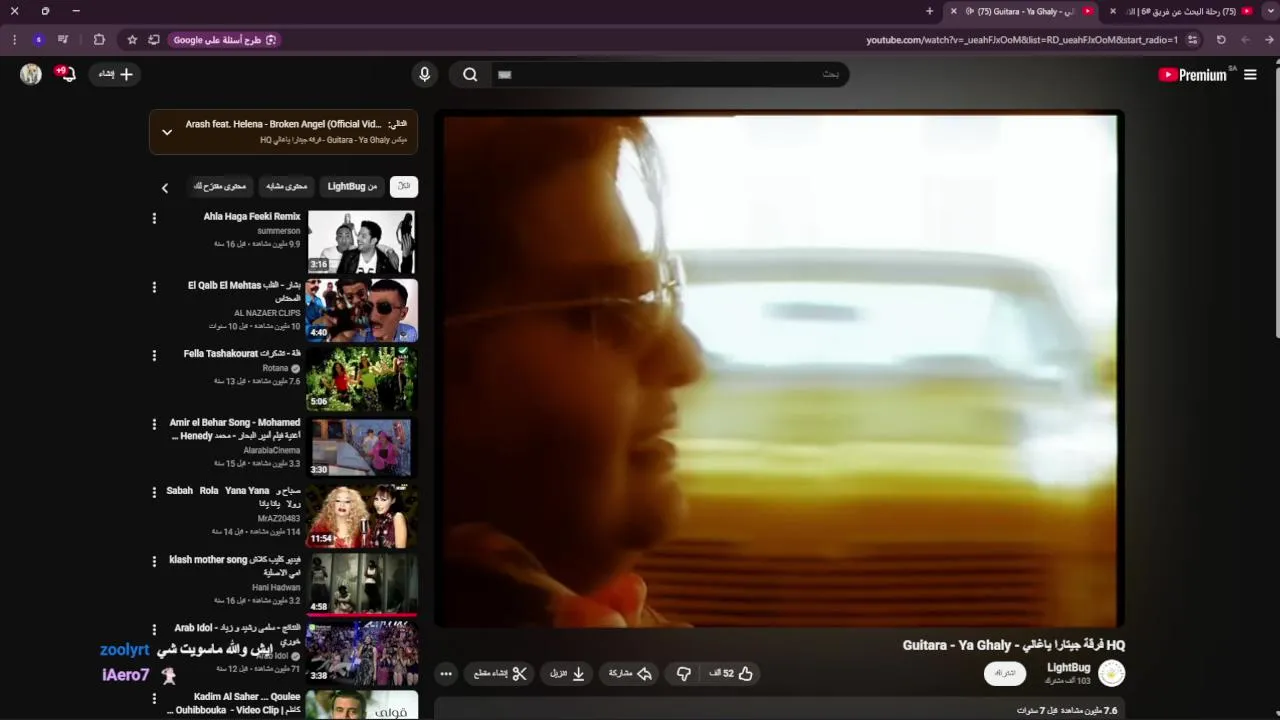Click summerson channel name

pos(279,231)
